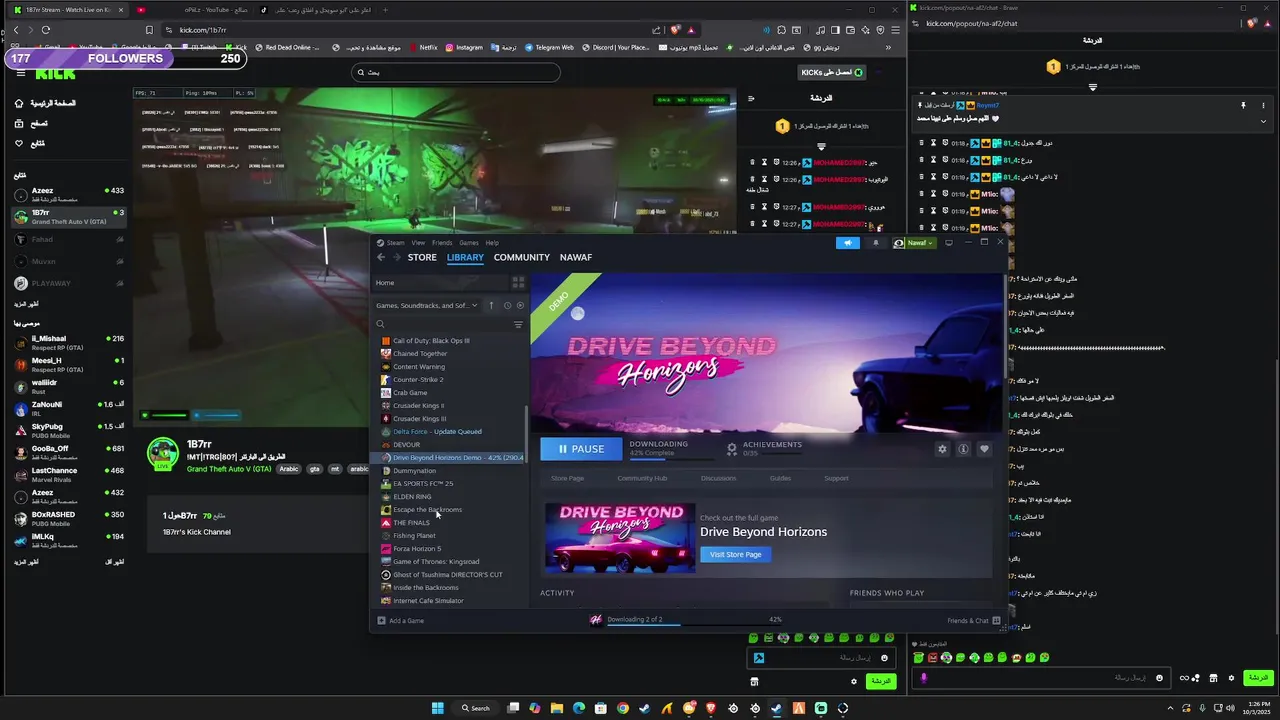Add Drive Beyond Horizons to favorites heart

point(984,449)
